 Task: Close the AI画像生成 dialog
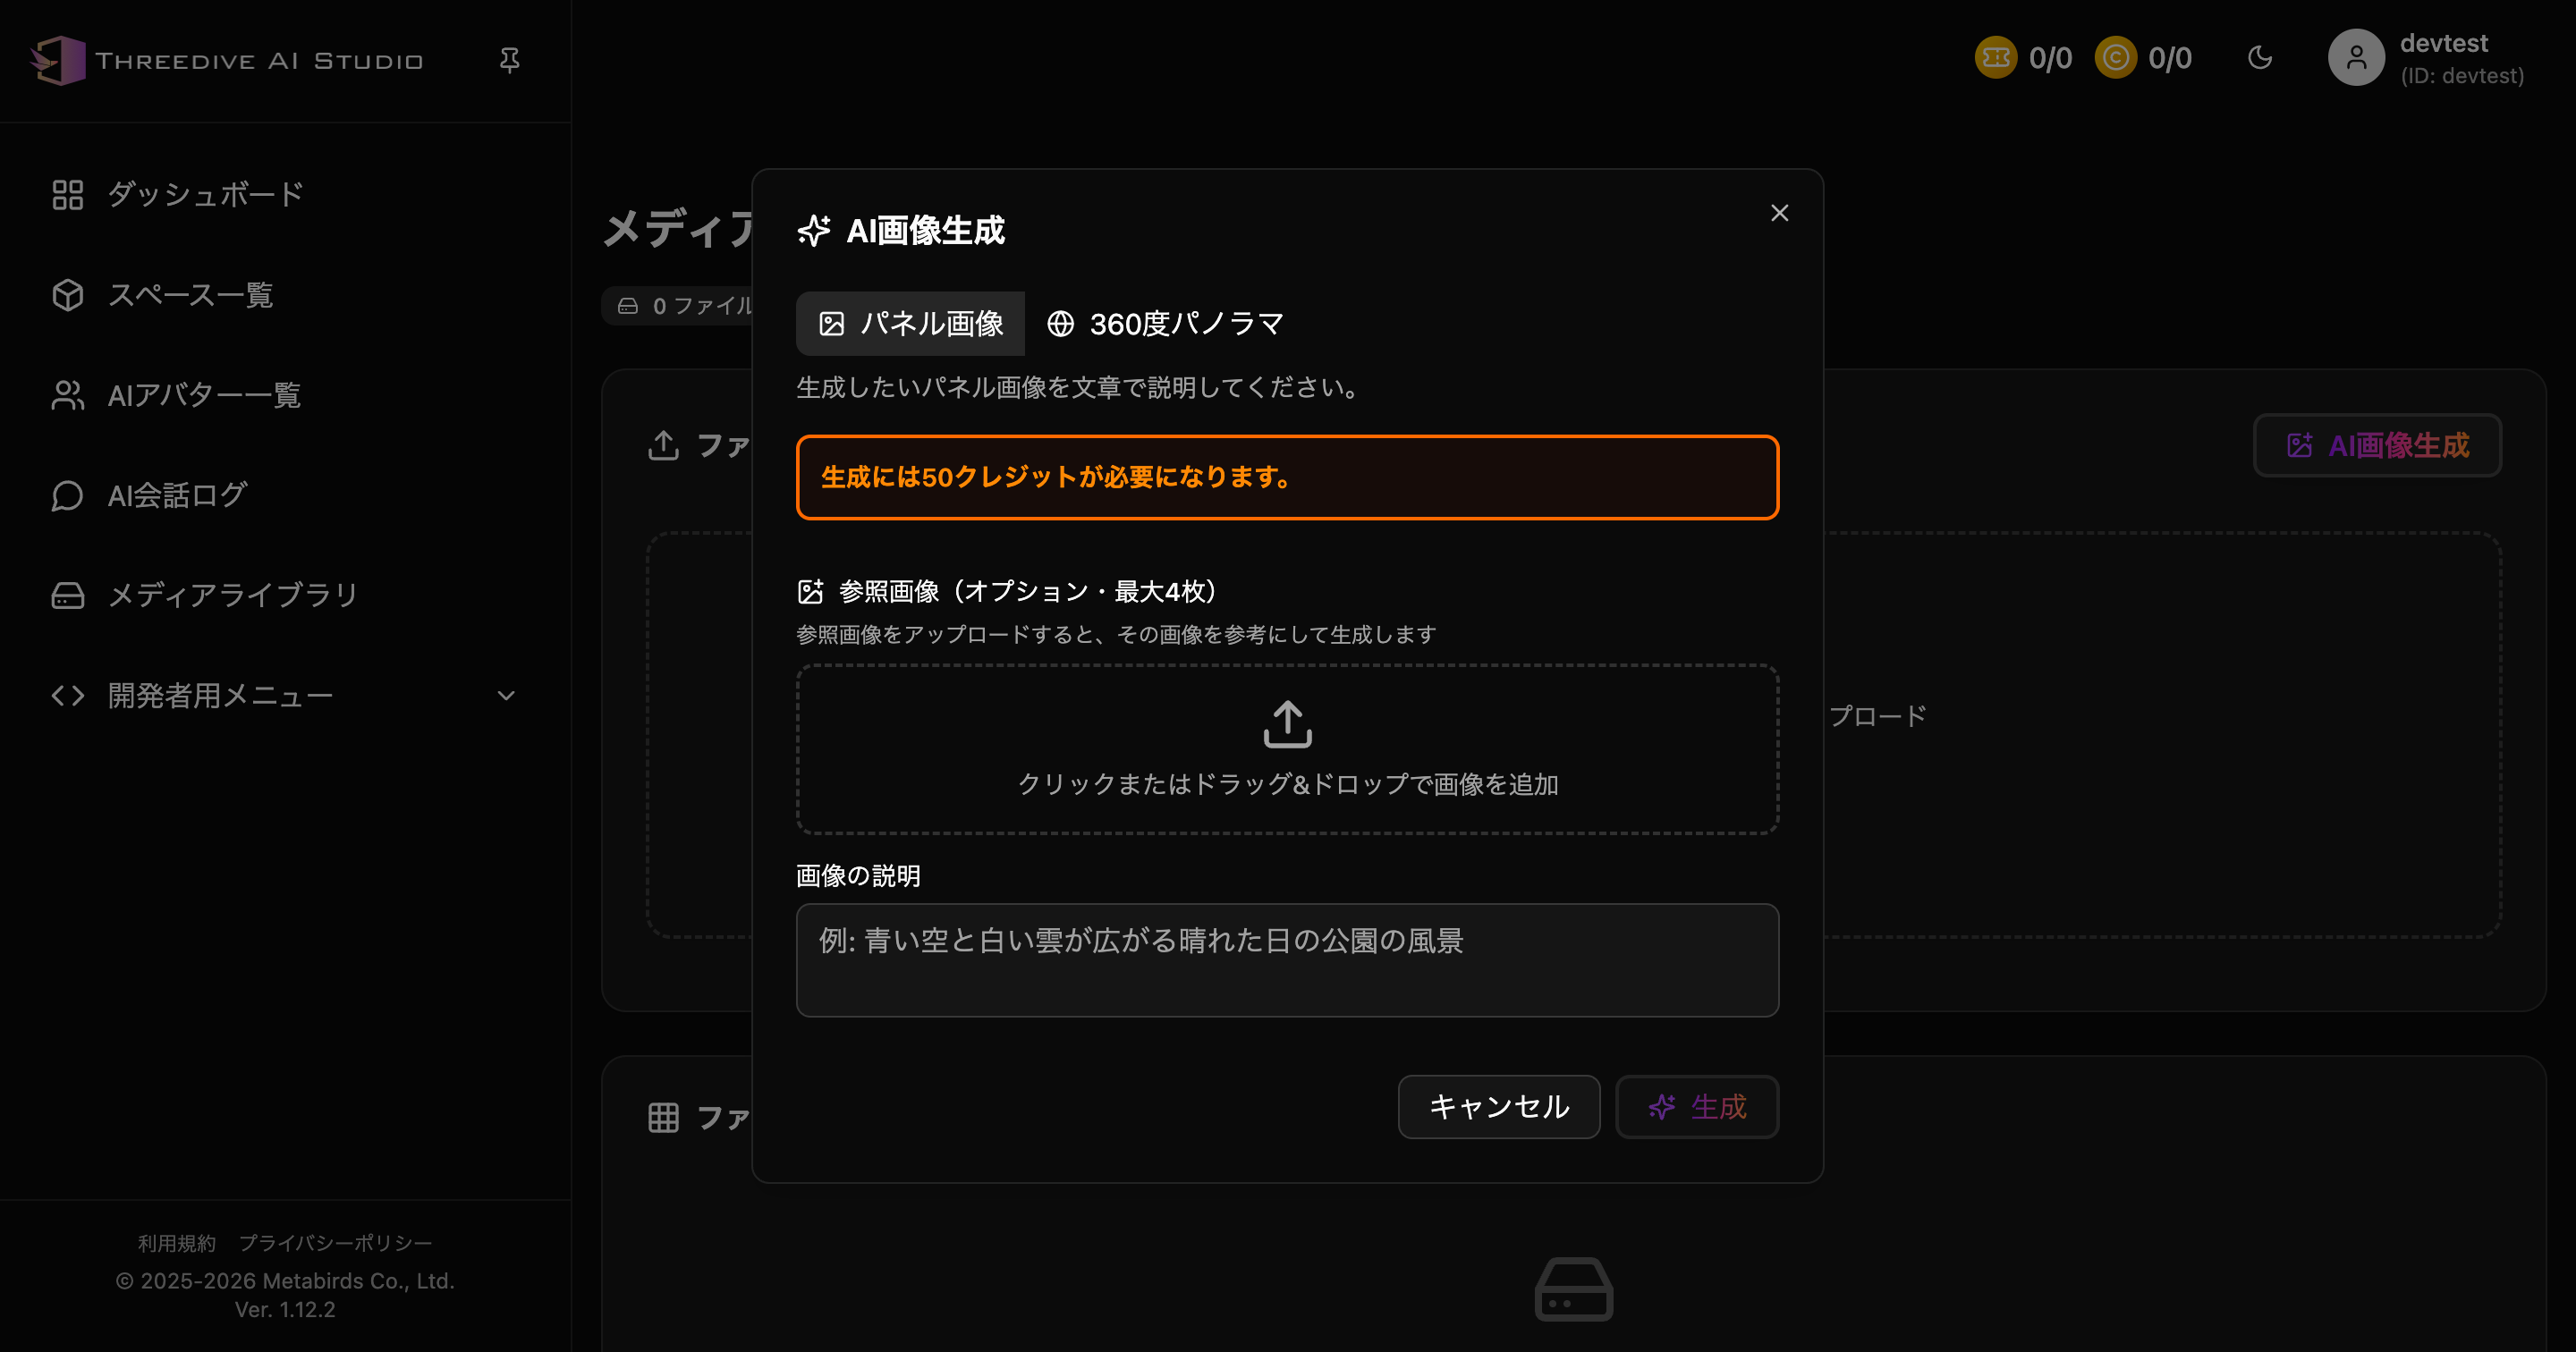[1779, 213]
